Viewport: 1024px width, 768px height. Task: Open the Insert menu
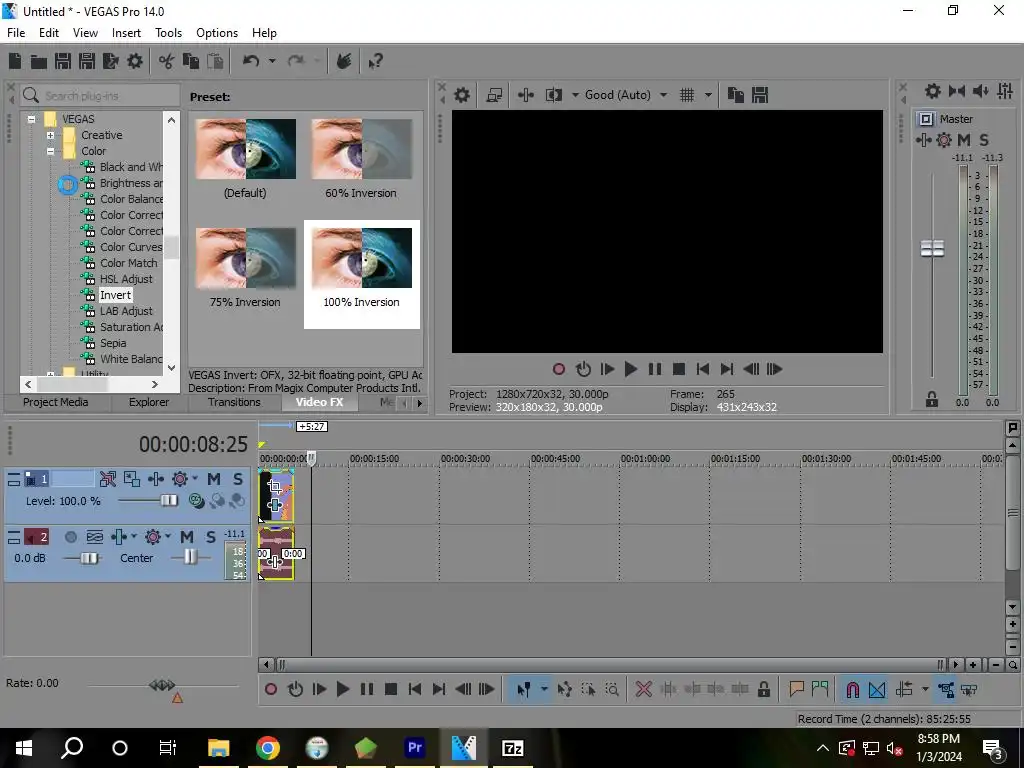[x=126, y=33]
